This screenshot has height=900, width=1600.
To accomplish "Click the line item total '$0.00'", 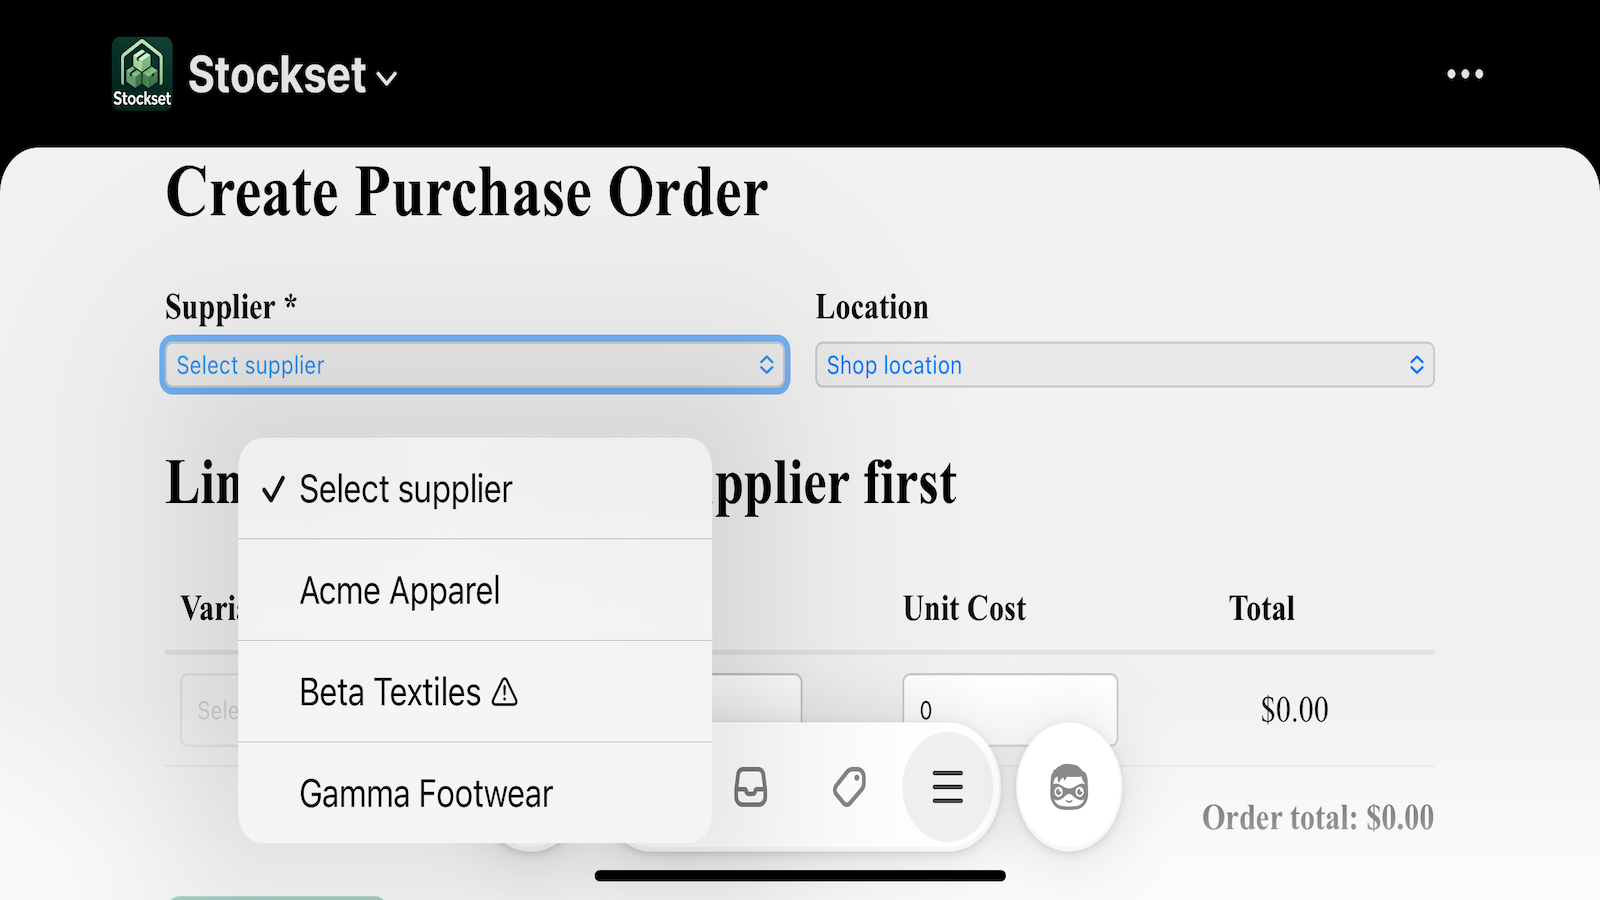I will [1294, 710].
